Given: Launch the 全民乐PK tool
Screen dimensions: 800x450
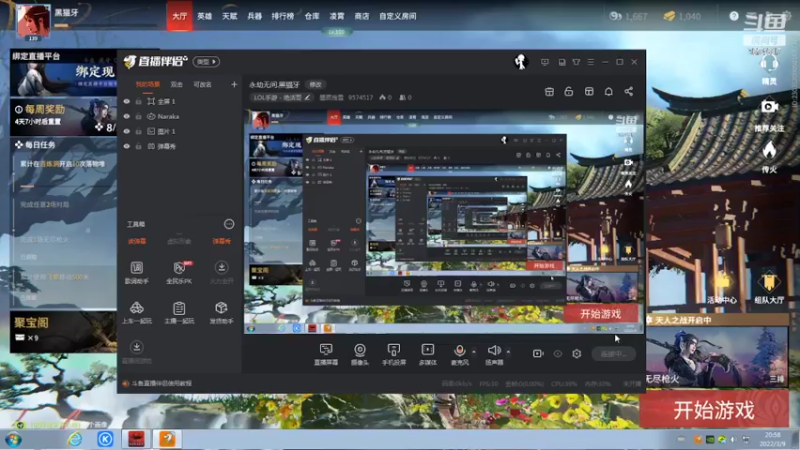Looking at the screenshot, I should pyautogui.click(x=179, y=272).
